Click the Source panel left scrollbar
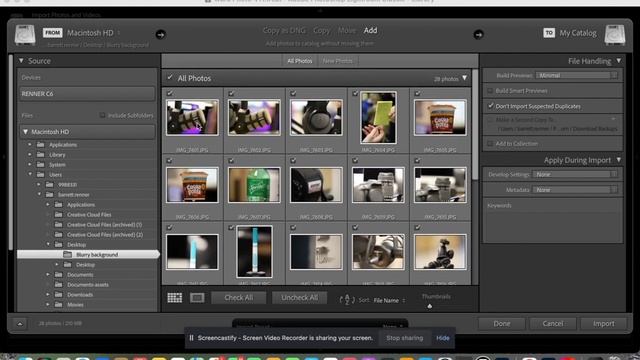Screen dimensions: 640x360 pyautogui.click(x=11, y=153)
